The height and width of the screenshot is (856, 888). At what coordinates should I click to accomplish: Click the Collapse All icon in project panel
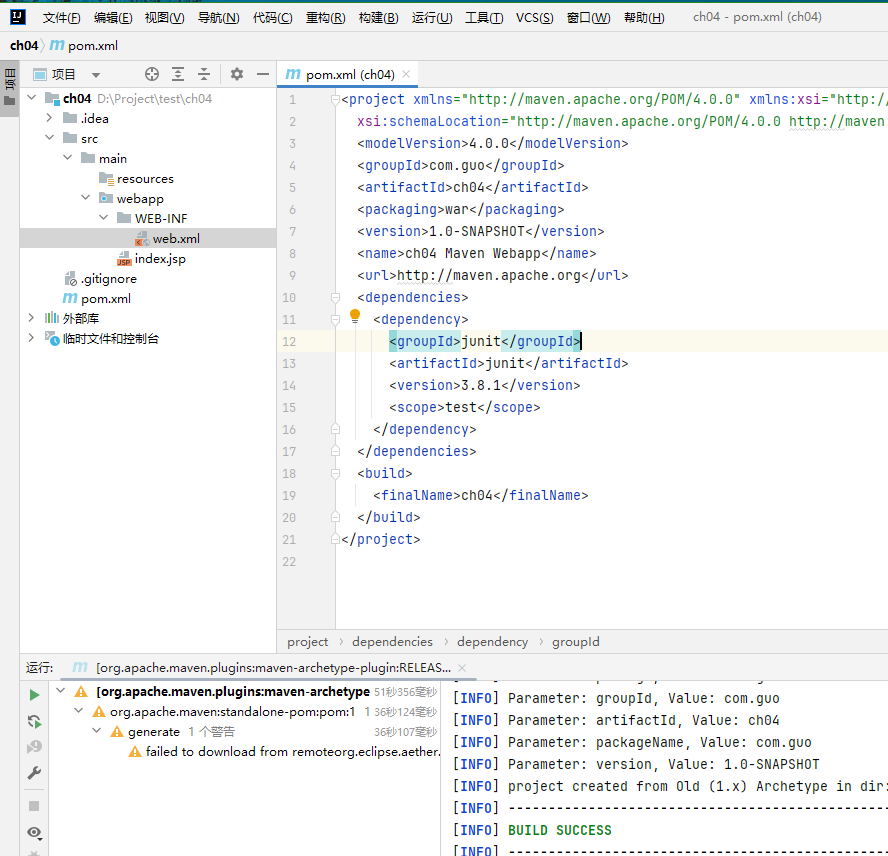[204, 74]
